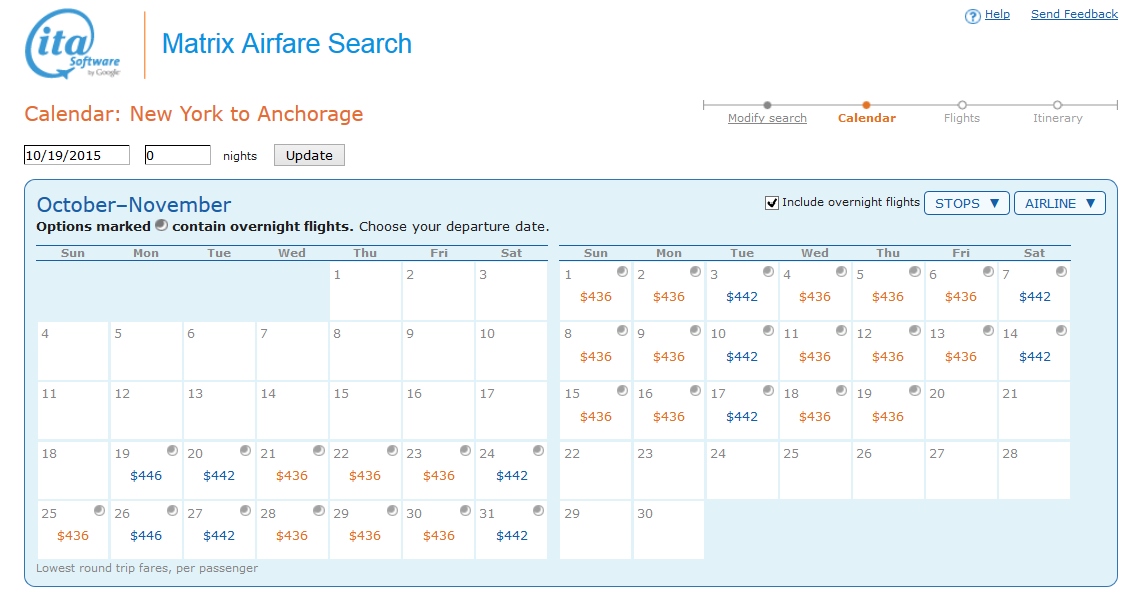Click the nights number input field
This screenshot has width=1143, height=608.
click(x=177, y=155)
